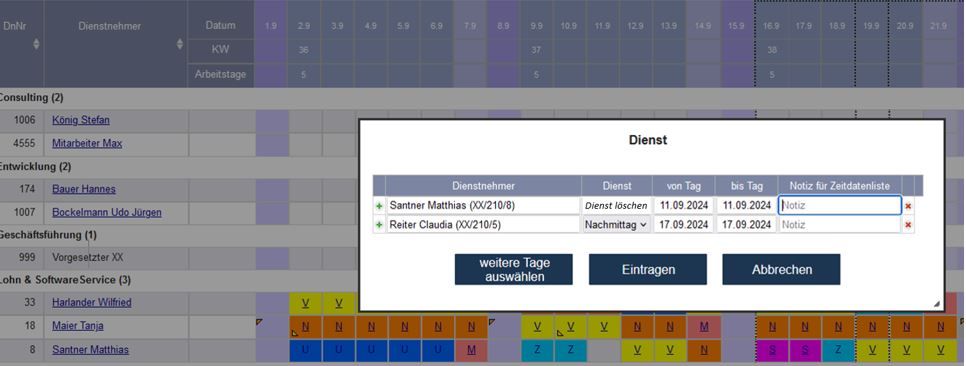Select the orange N shift on 14.9 for Santner Matthias
This screenshot has width=966, height=366.
tap(704, 350)
